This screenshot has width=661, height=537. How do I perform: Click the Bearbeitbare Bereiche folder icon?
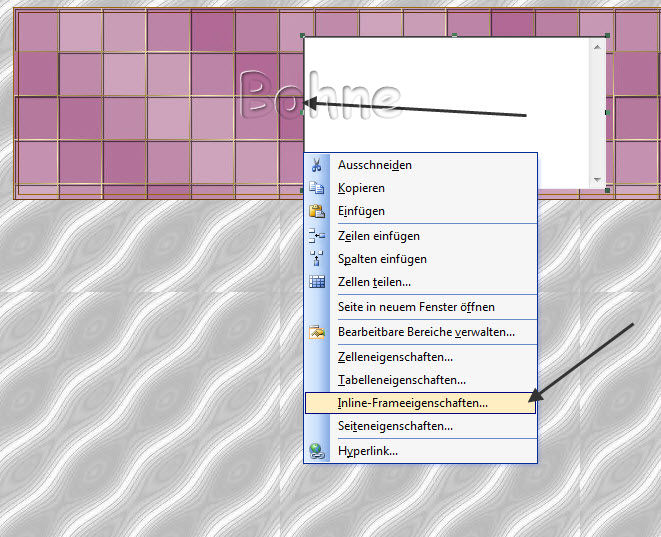pyautogui.click(x=317, y=332)
